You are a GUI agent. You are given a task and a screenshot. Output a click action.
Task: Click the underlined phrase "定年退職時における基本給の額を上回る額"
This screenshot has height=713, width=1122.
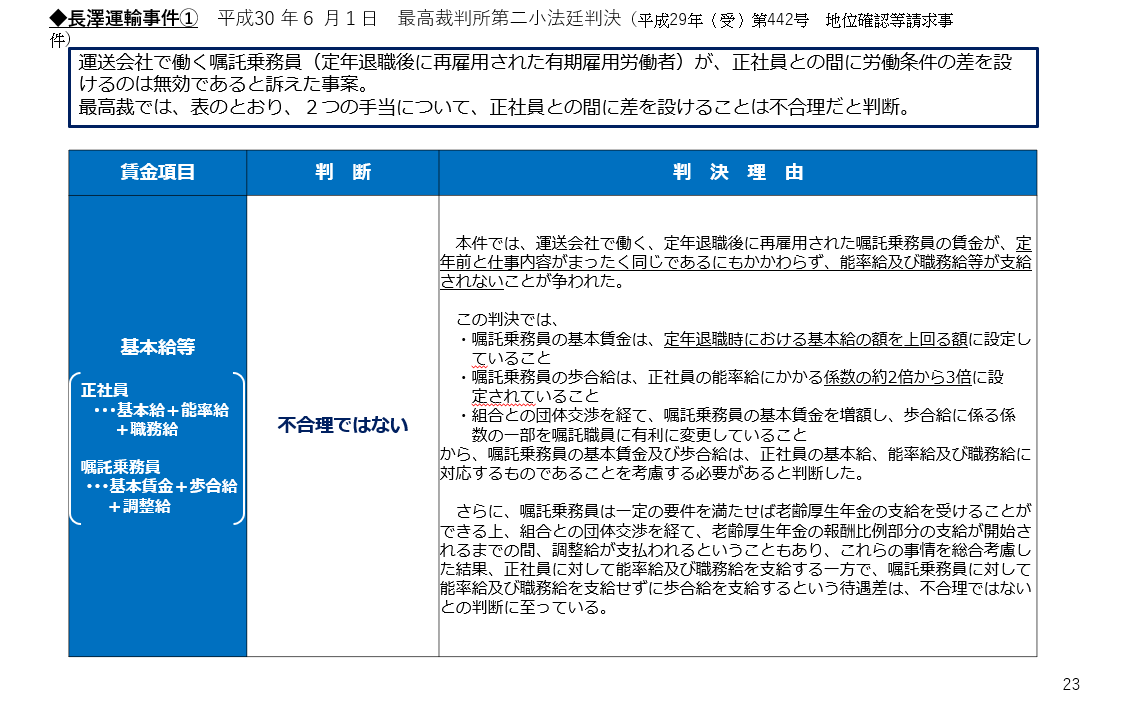[x=816, y=339]
